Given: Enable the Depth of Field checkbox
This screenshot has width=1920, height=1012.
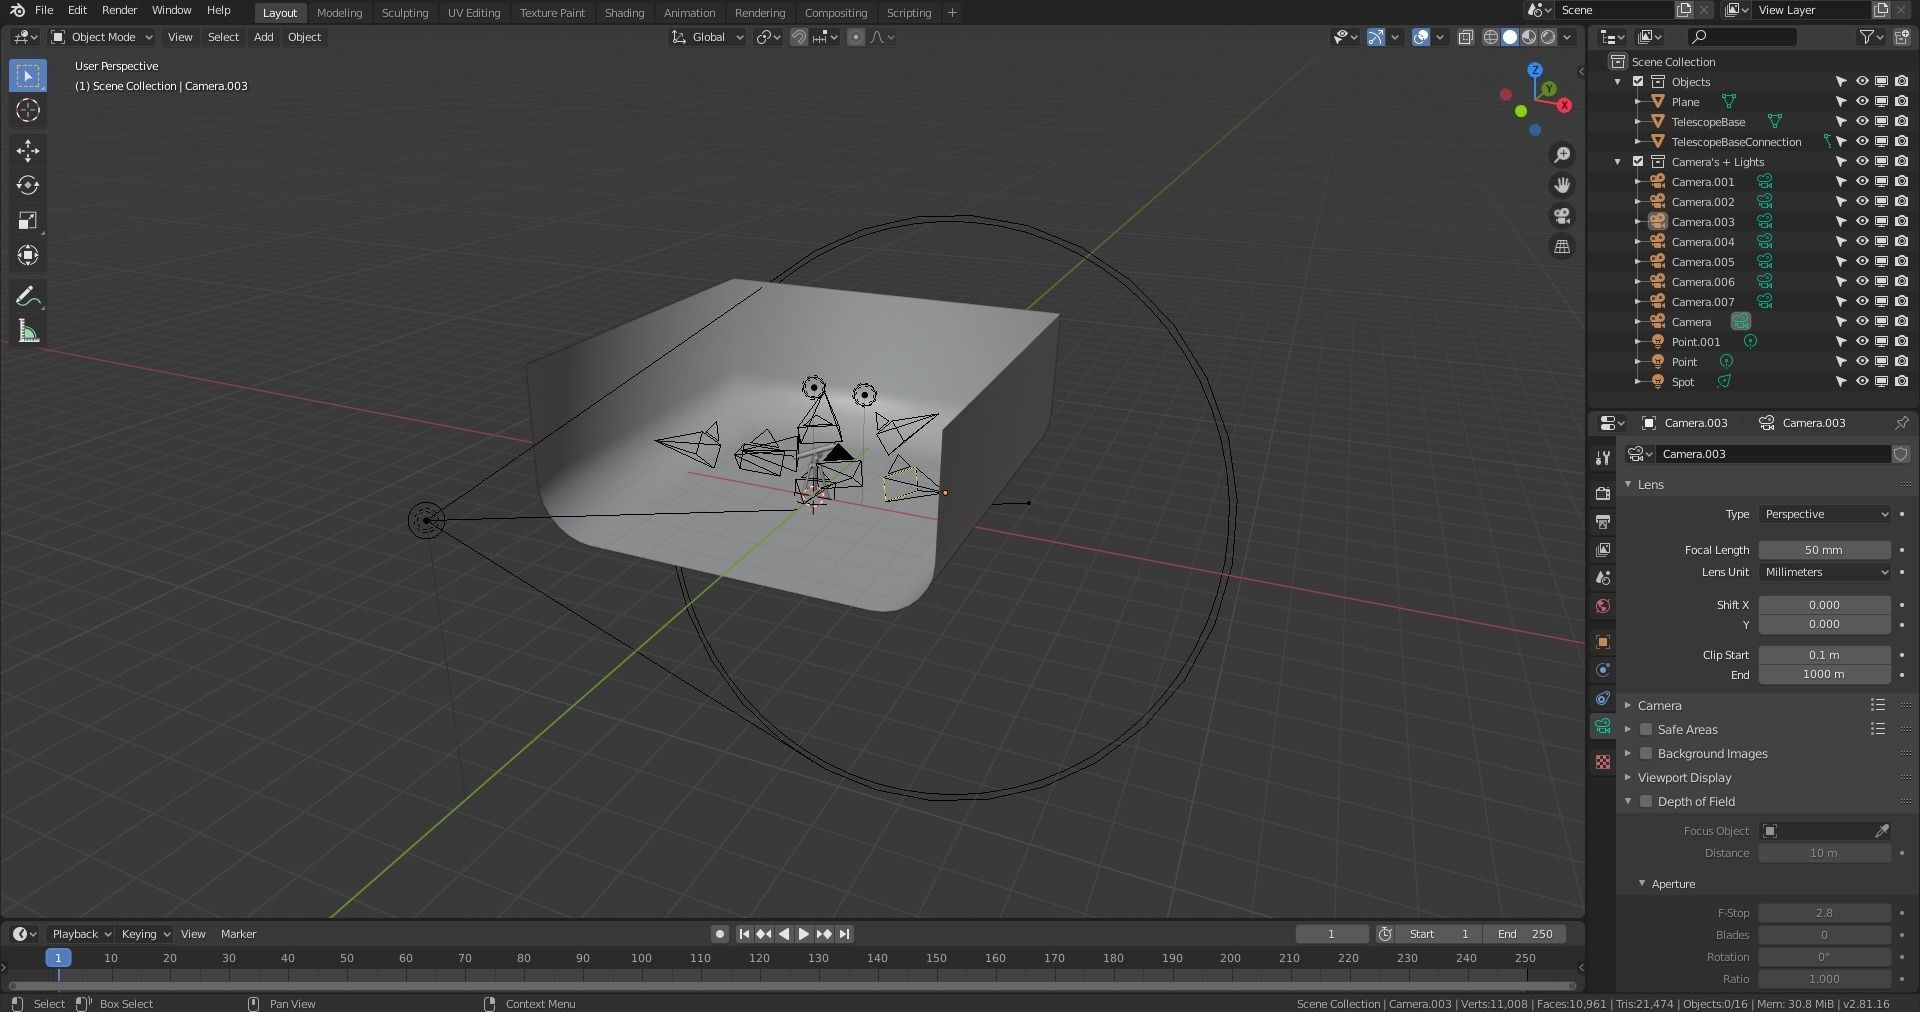Looking at the screenshot, I should click(x=1646, y=802).
